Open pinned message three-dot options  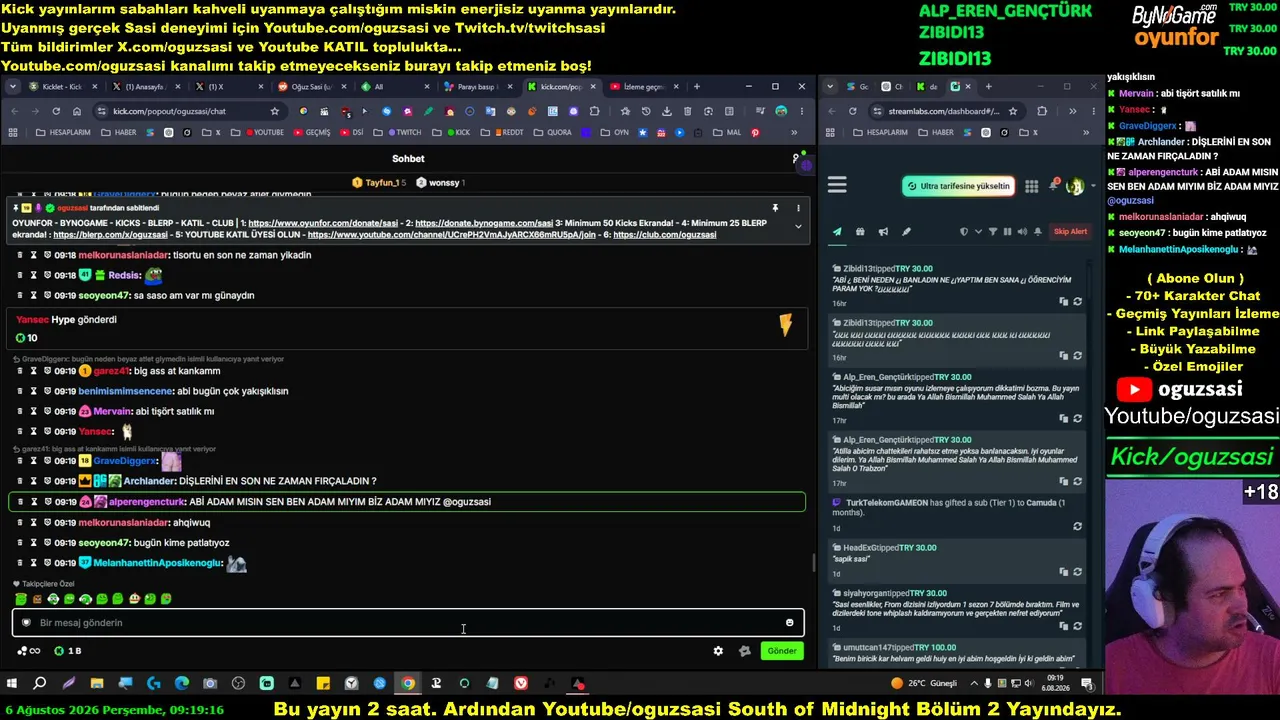[x=798, y=208]
